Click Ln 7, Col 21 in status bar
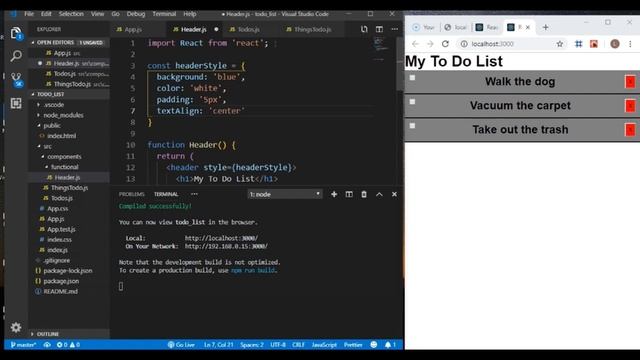 pos(218,344)
